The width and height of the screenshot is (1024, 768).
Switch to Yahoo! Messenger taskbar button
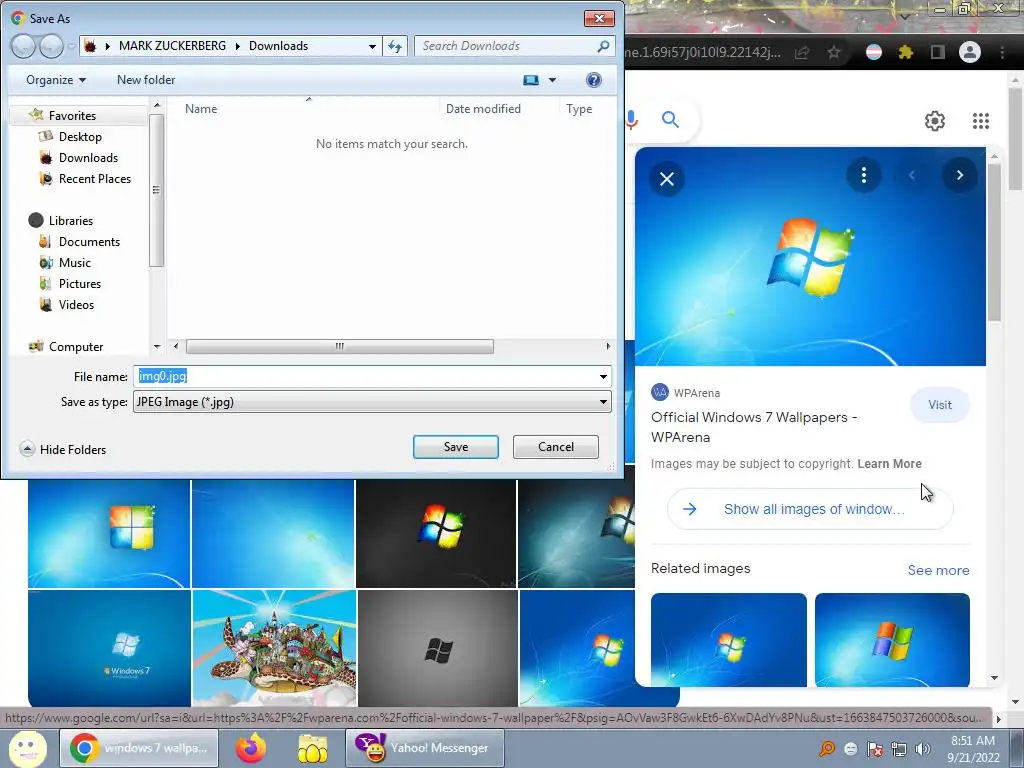coord(424,748)
